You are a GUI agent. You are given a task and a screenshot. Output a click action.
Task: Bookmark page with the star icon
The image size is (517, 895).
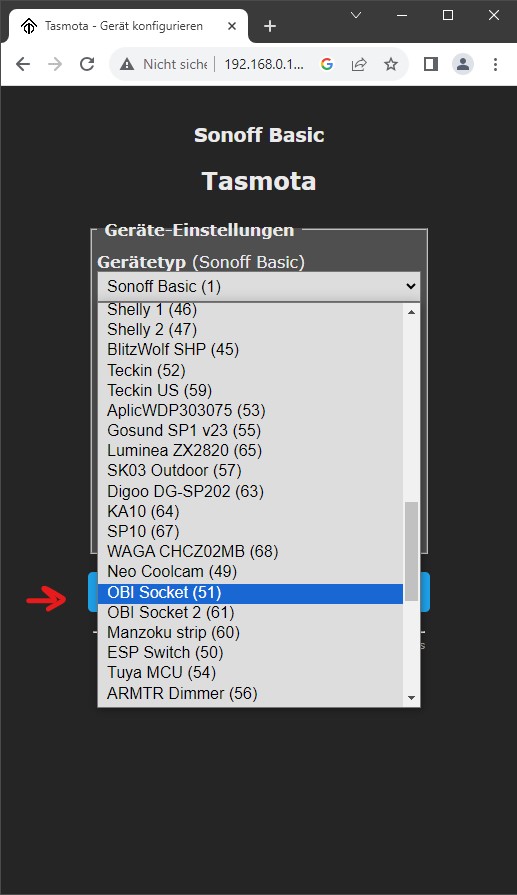pyautogui.click(x=391, y=64)
